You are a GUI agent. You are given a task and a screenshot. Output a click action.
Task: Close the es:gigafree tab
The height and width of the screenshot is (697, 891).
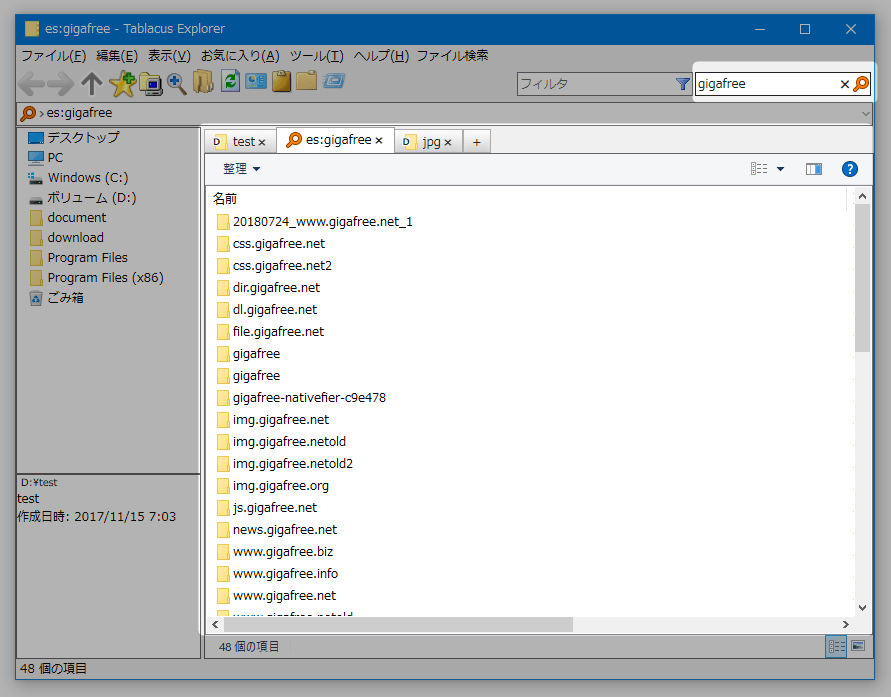379,140
